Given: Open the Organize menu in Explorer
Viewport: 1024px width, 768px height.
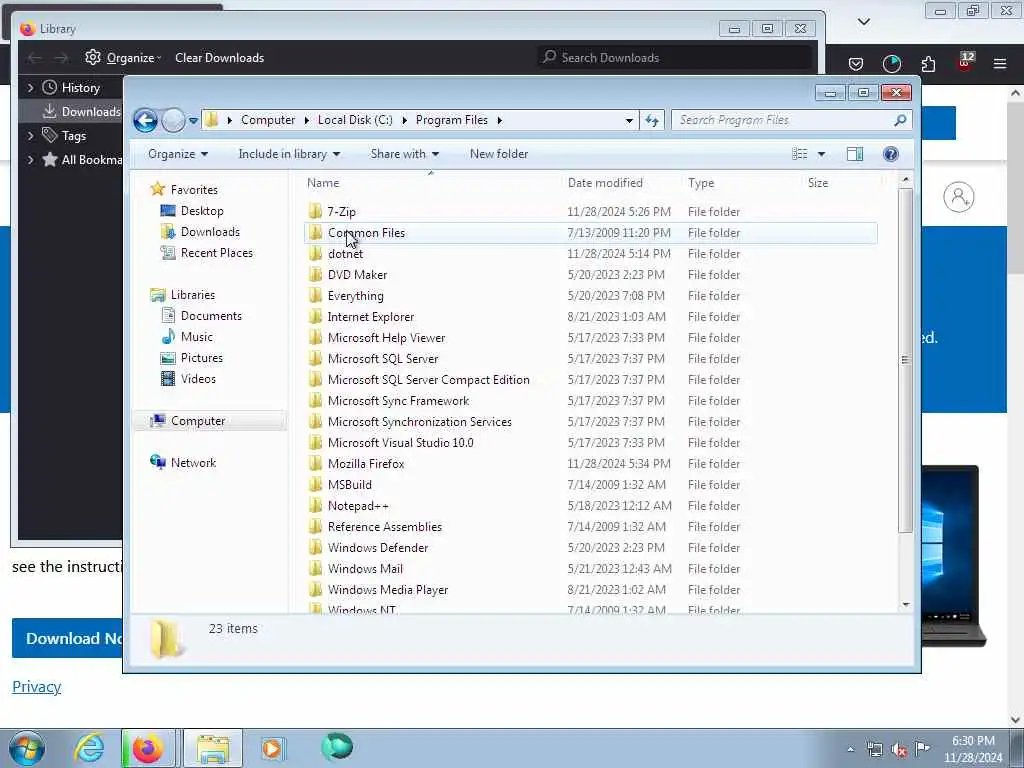Looking at the screenshot, I should (x=178, y=154).
